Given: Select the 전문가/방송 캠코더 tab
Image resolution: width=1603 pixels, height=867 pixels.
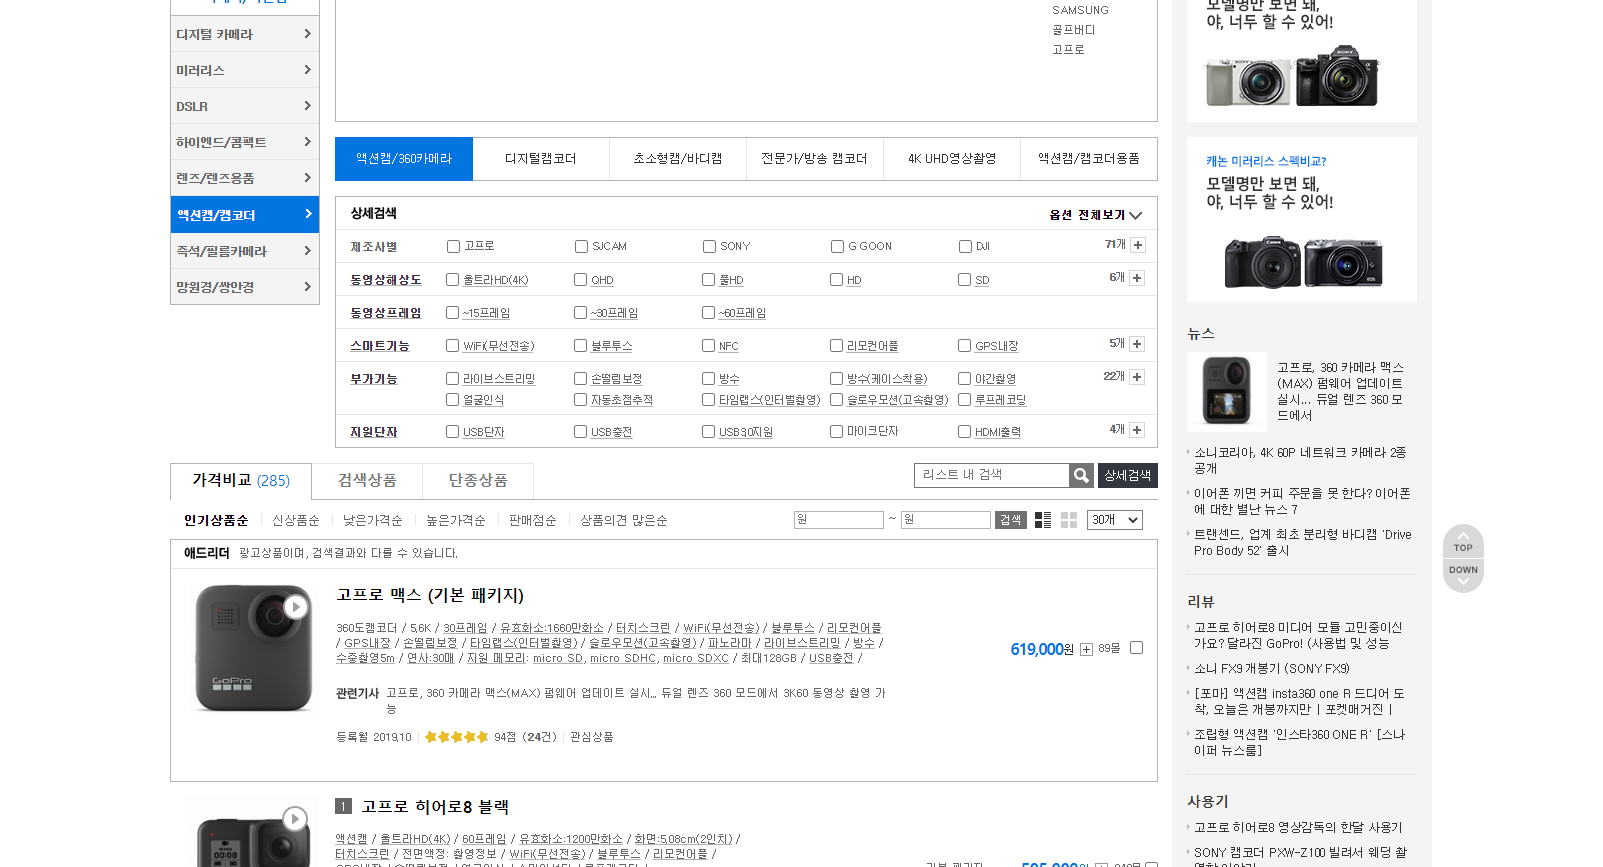Looking at the screenshot, I should pyautogui.click(x=815, y=159).
